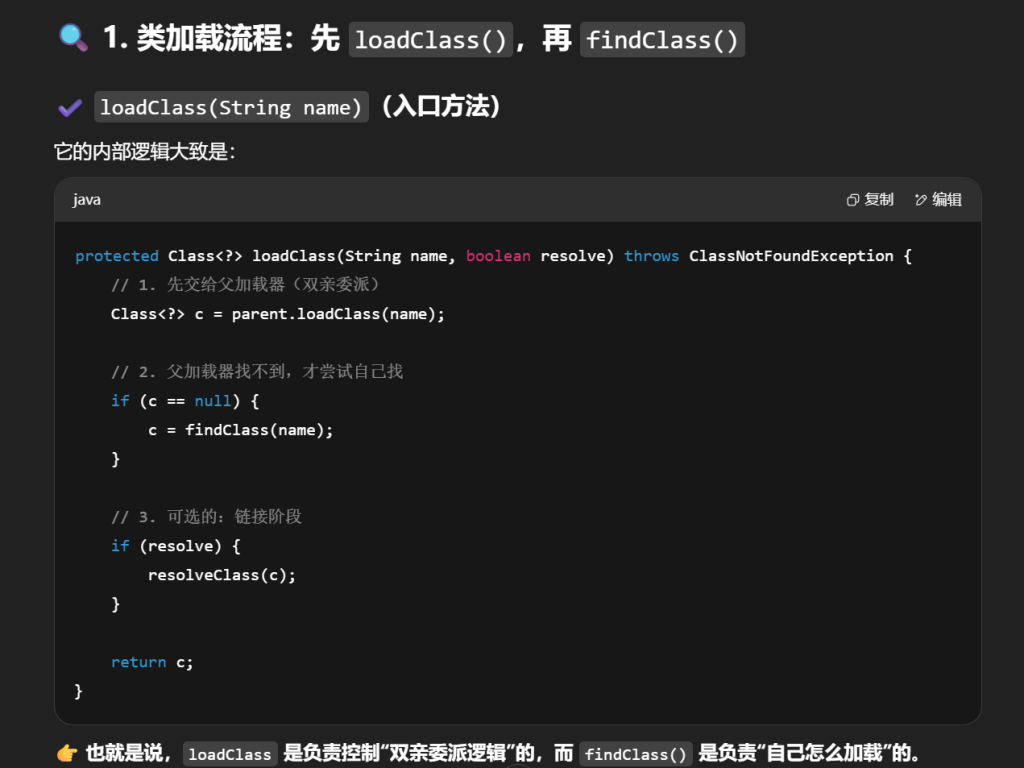
Task: Click the copy icon in code header
Action: coord(853,200)
